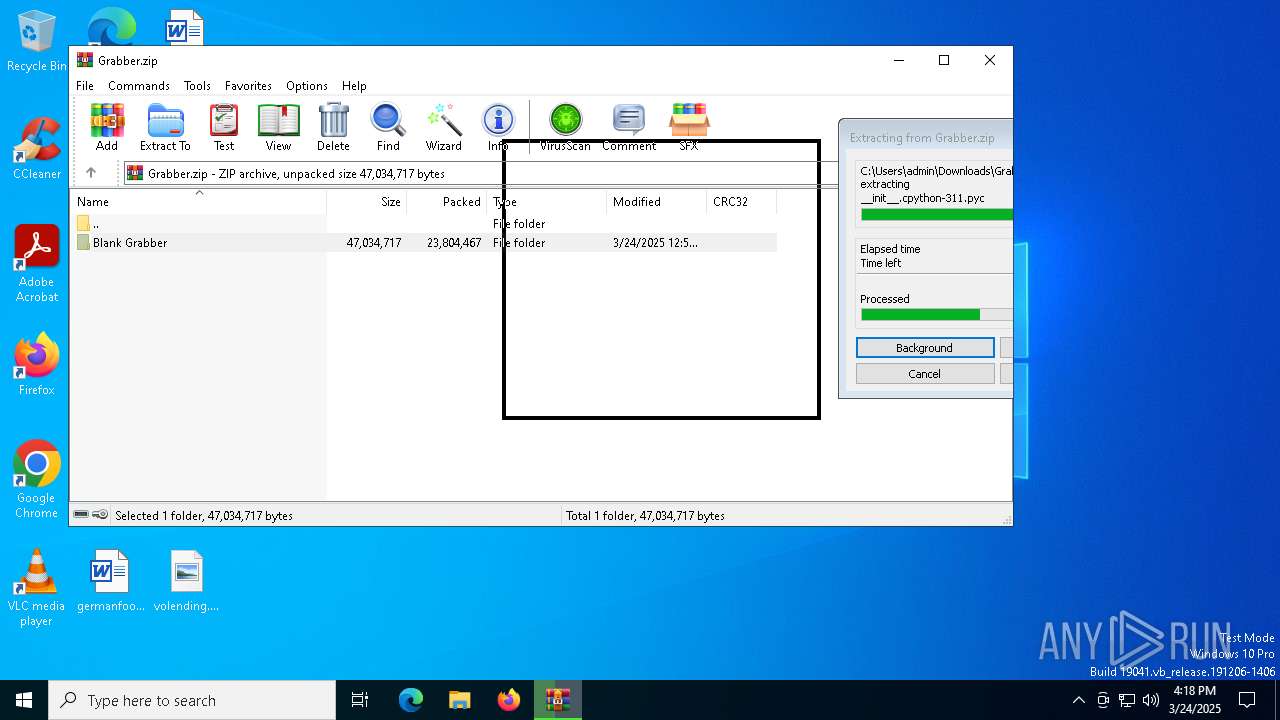Go up one folder level arrow
Image resolution: width=1280 pixels, height=720 pixels.
coord(91,173)
